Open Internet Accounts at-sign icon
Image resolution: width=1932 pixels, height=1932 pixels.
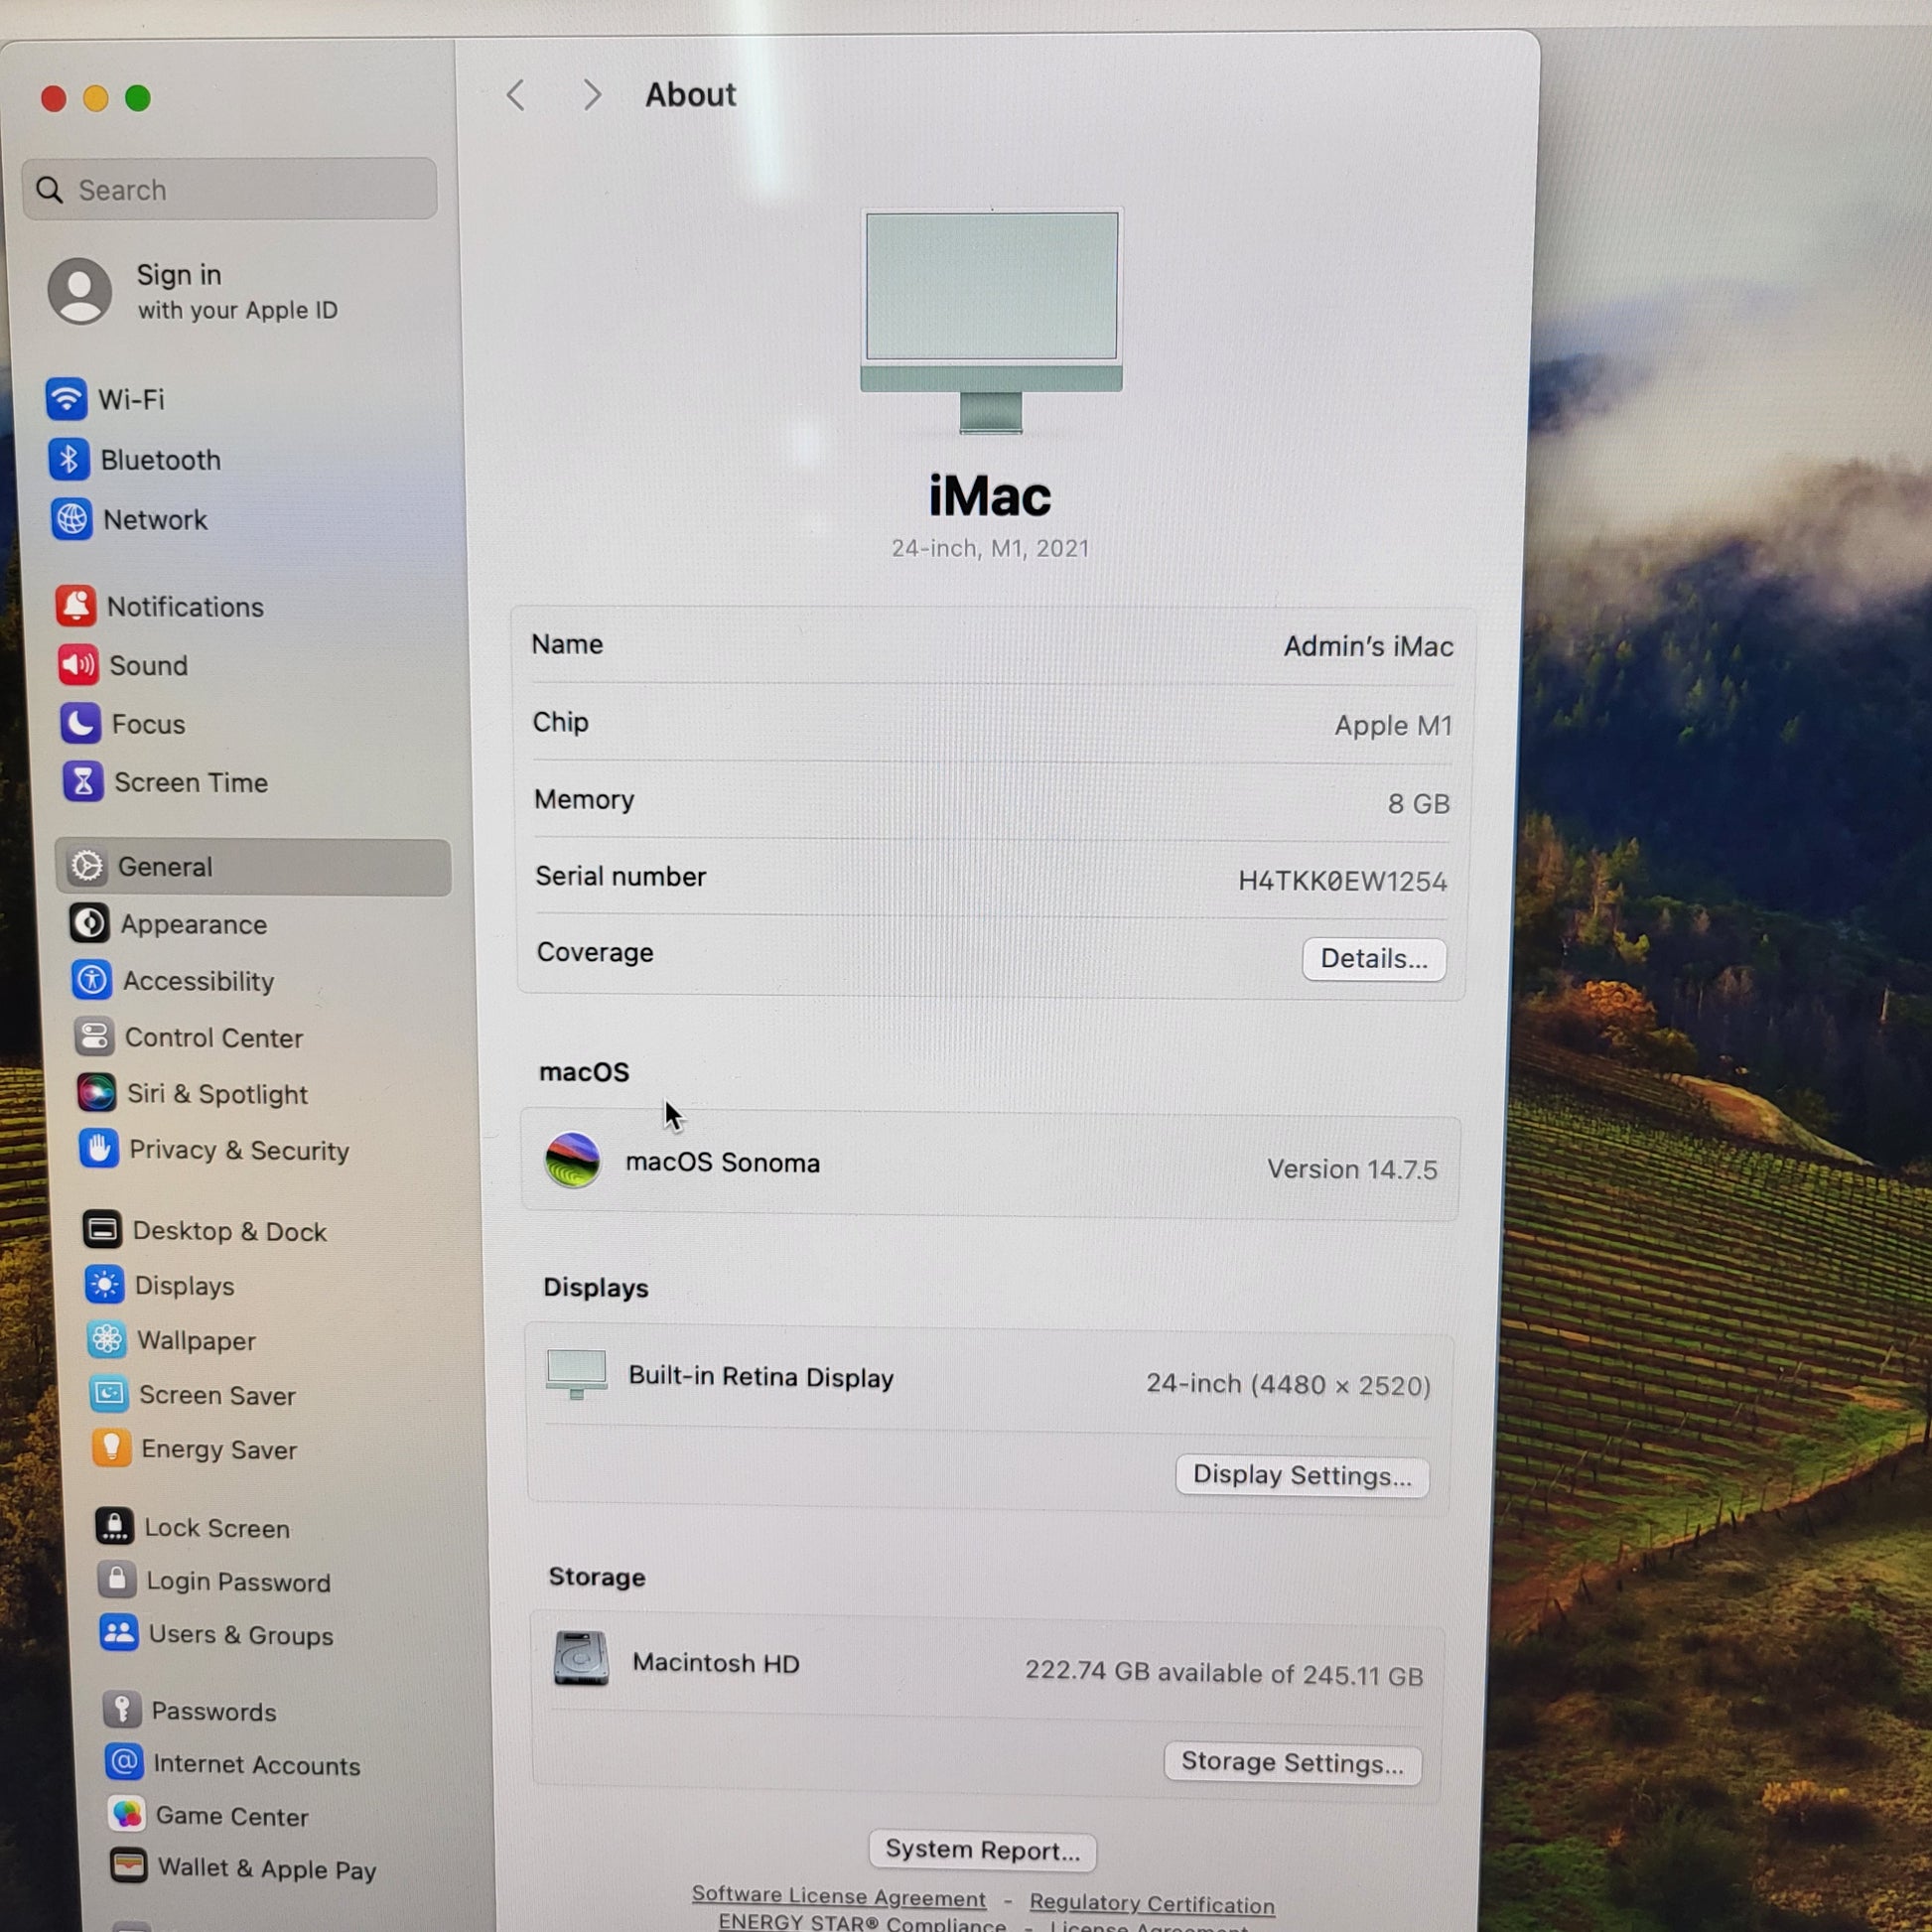(124, 1762)
